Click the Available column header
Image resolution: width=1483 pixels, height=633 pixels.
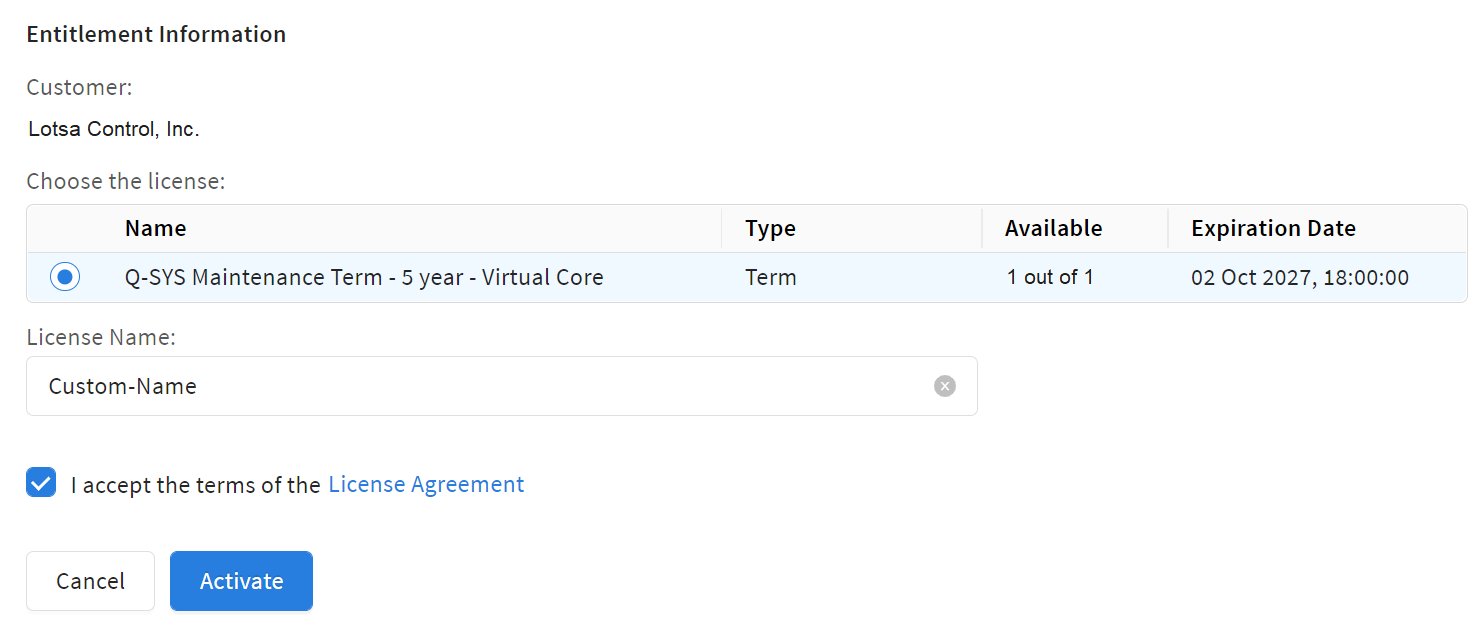click(1053, 228)
